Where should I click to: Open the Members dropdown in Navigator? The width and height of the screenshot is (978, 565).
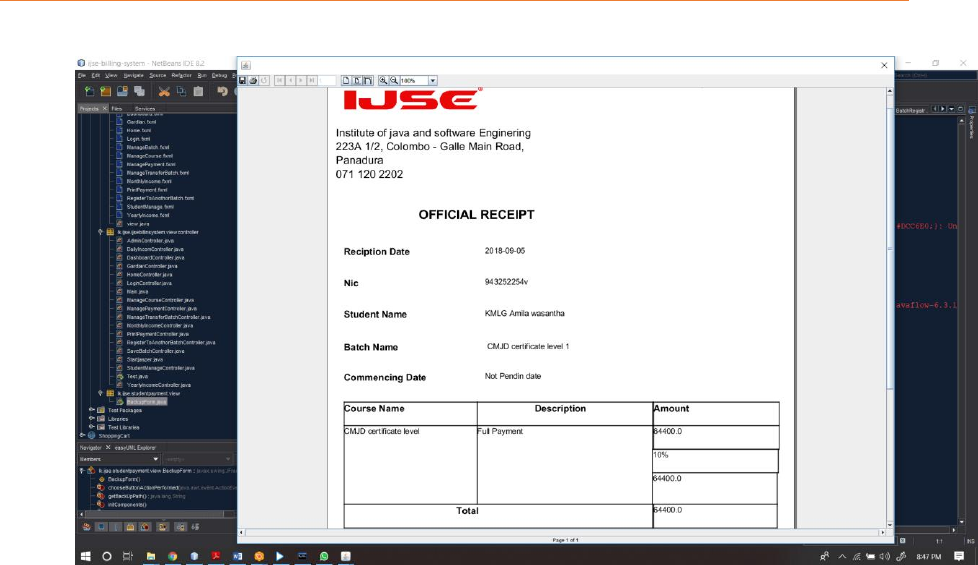click(119, 459)
